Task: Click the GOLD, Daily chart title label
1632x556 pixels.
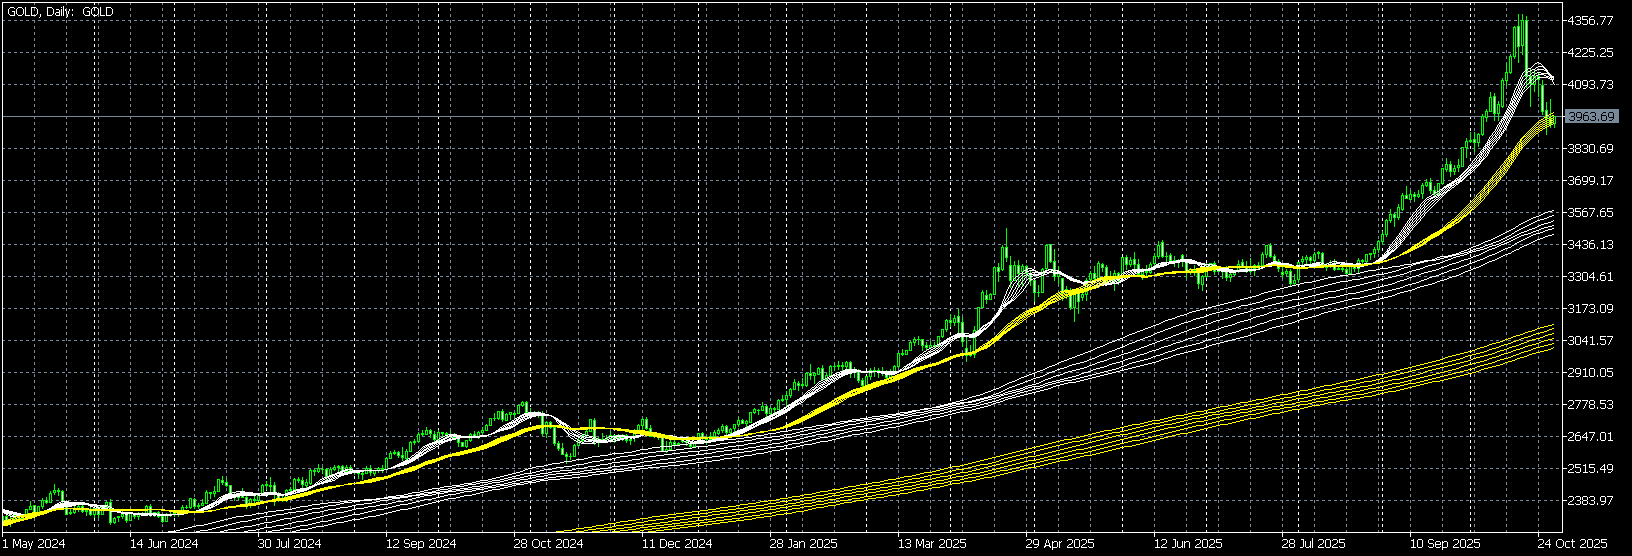Action: pyautogui.click(x=60, y=11)
